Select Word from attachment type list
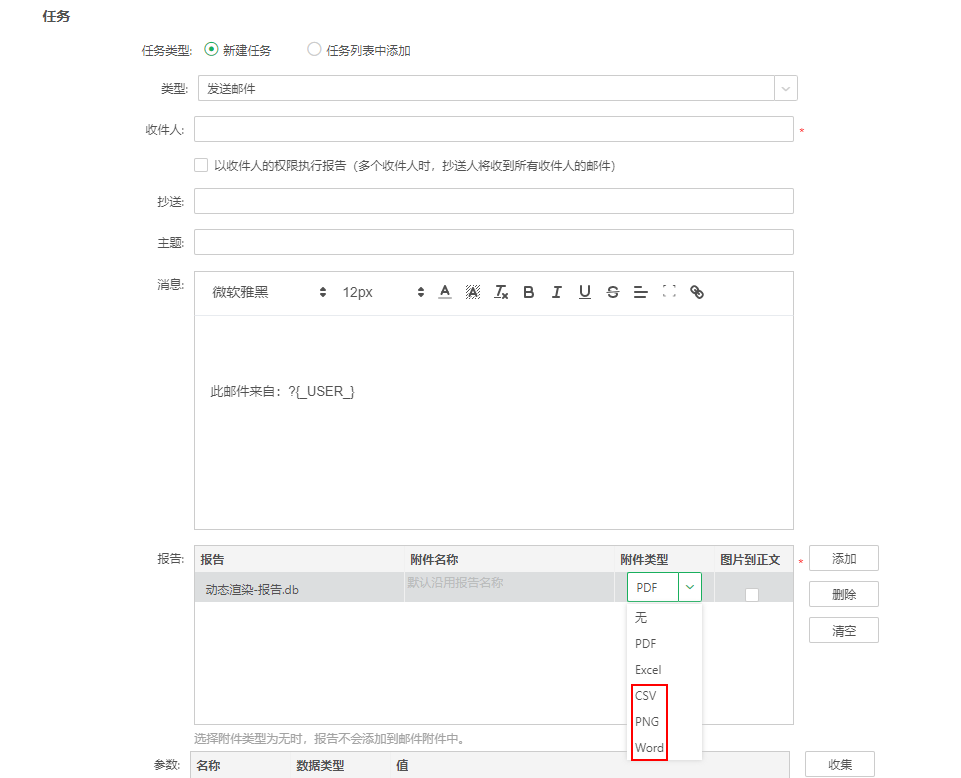 coord(648,747)
